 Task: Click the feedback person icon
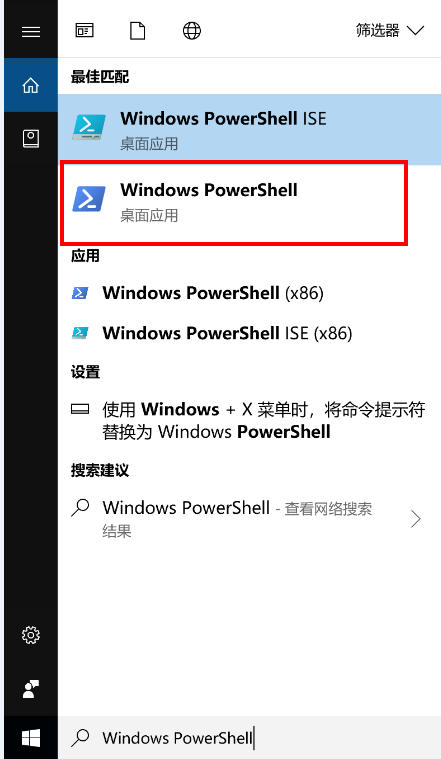pos(31,688)
